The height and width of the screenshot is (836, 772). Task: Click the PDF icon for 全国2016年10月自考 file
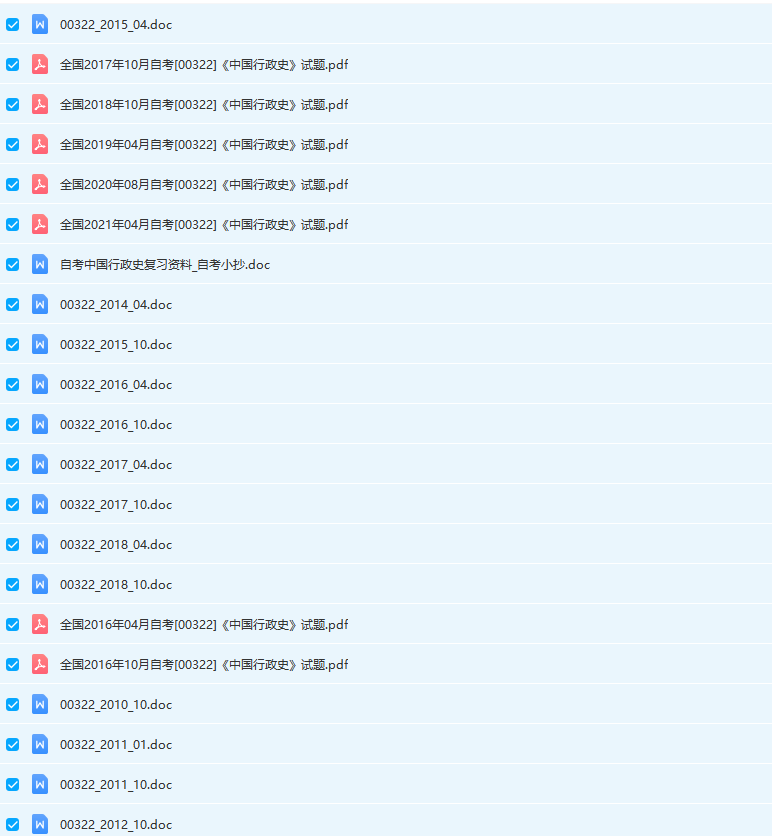tap(40, 664)
